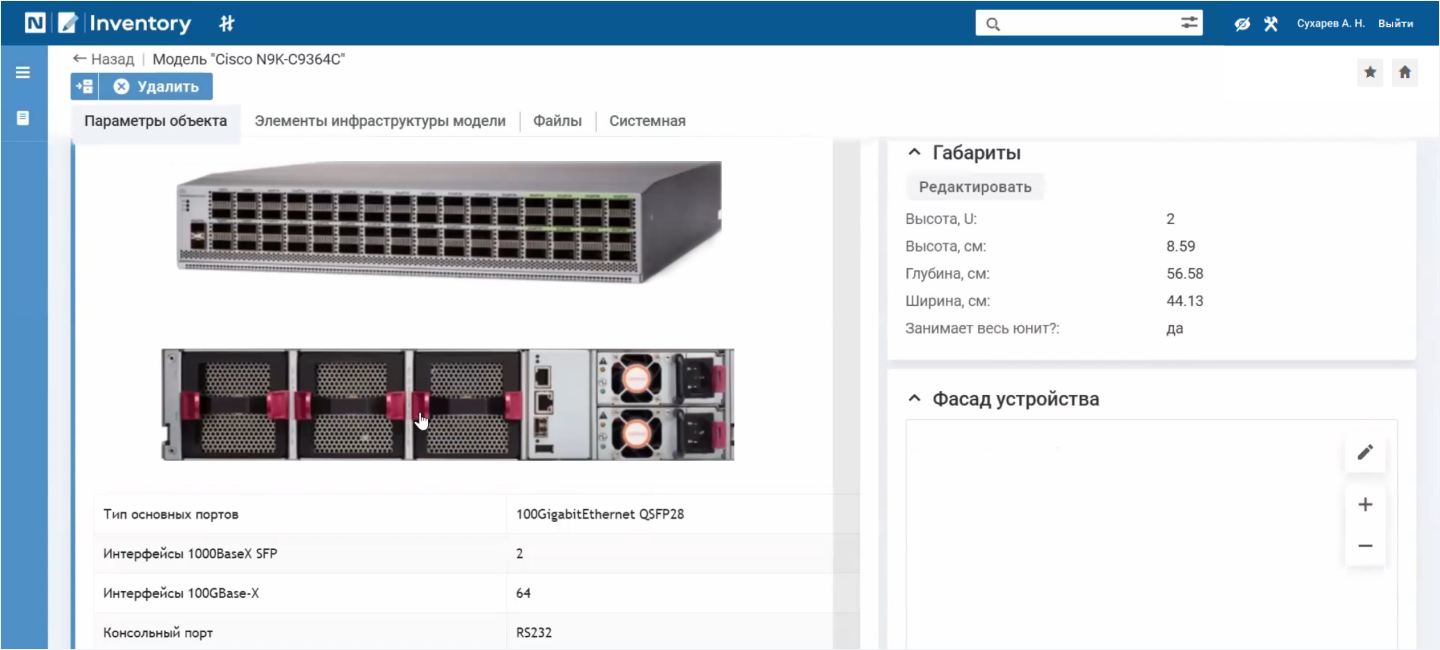Add page to favorites with star icon

point(1370,72)
